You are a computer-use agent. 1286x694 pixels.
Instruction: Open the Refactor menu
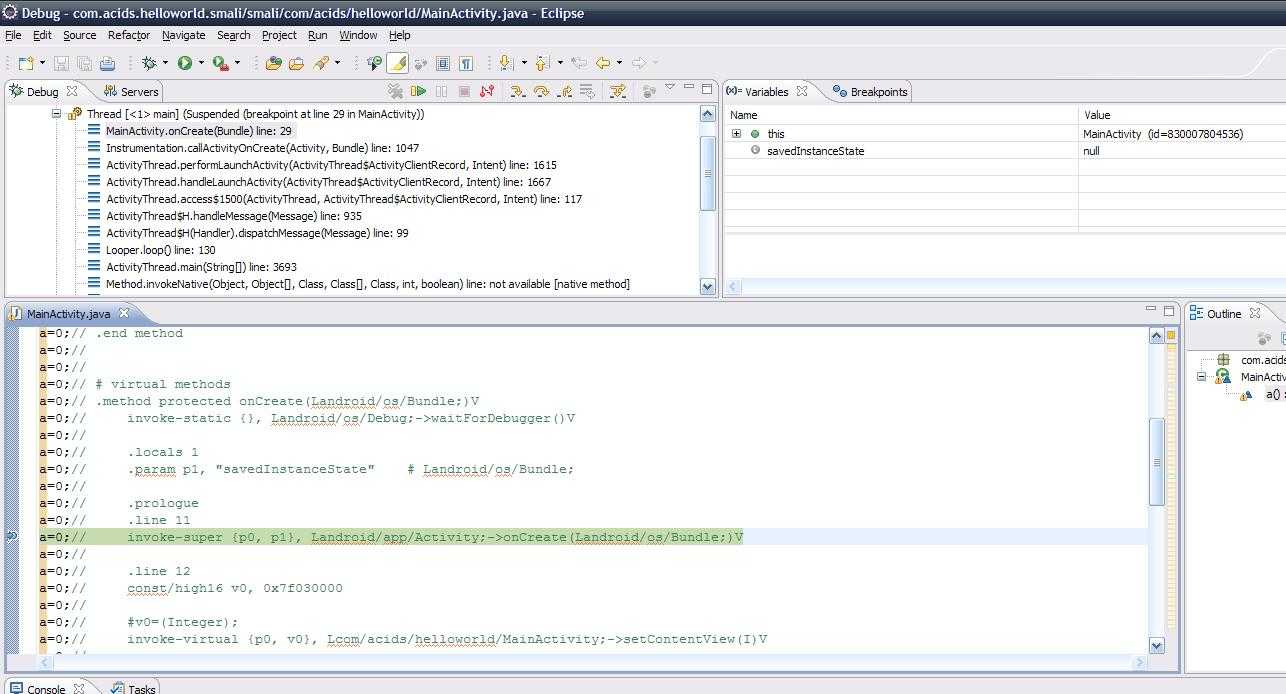[x=129, y=35]
